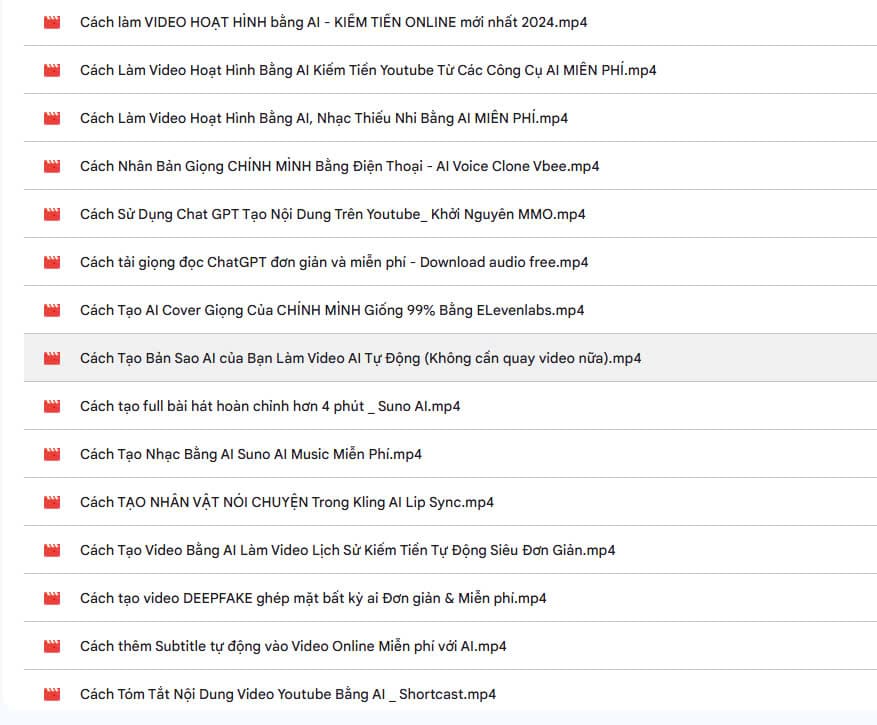Open TẠO NHÂN VẬT NÓI CHUYỆN file name
The image size is (877, 725).
click(x=287, y=502)
